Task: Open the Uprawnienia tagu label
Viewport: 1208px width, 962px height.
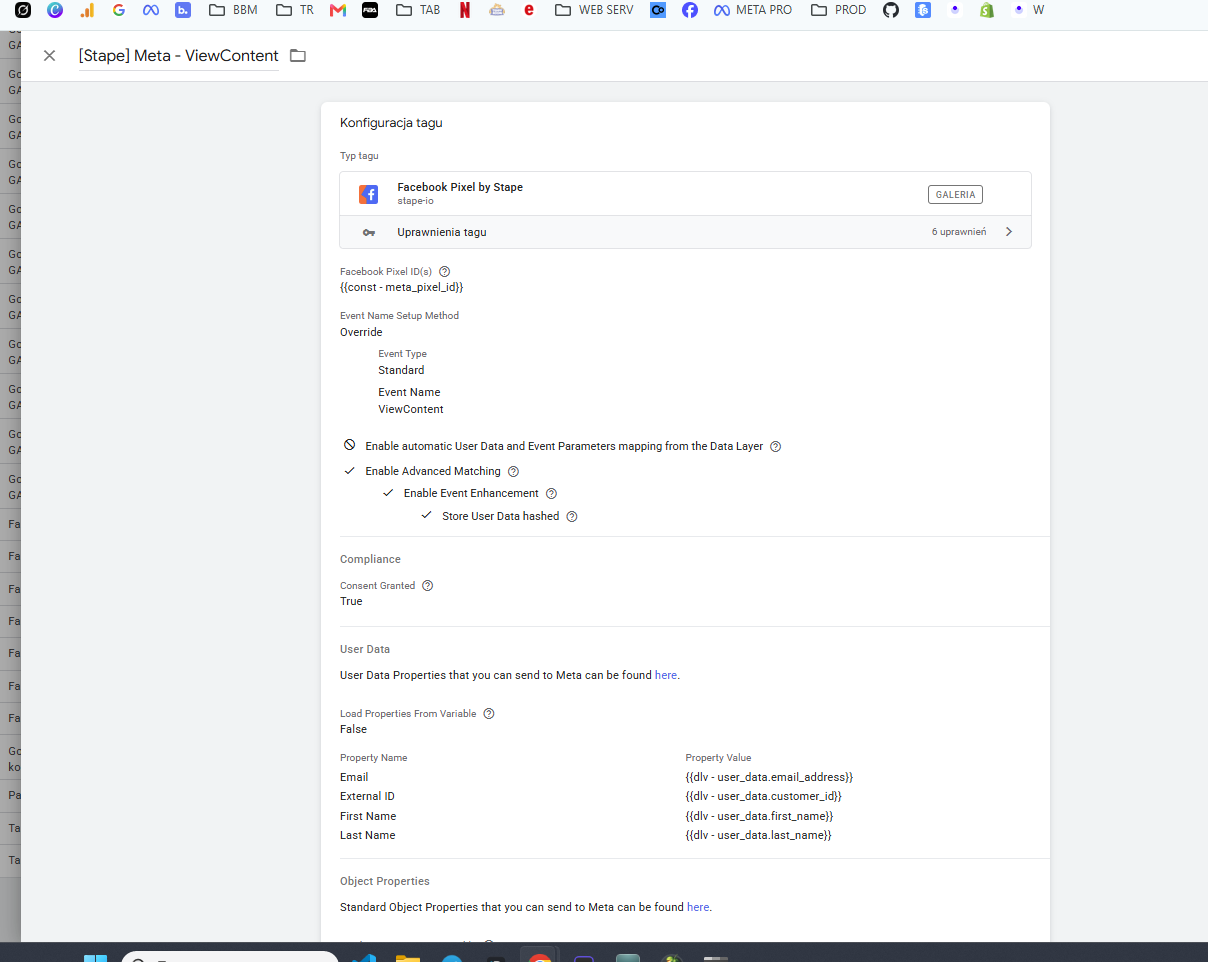Action: [442, 232]
